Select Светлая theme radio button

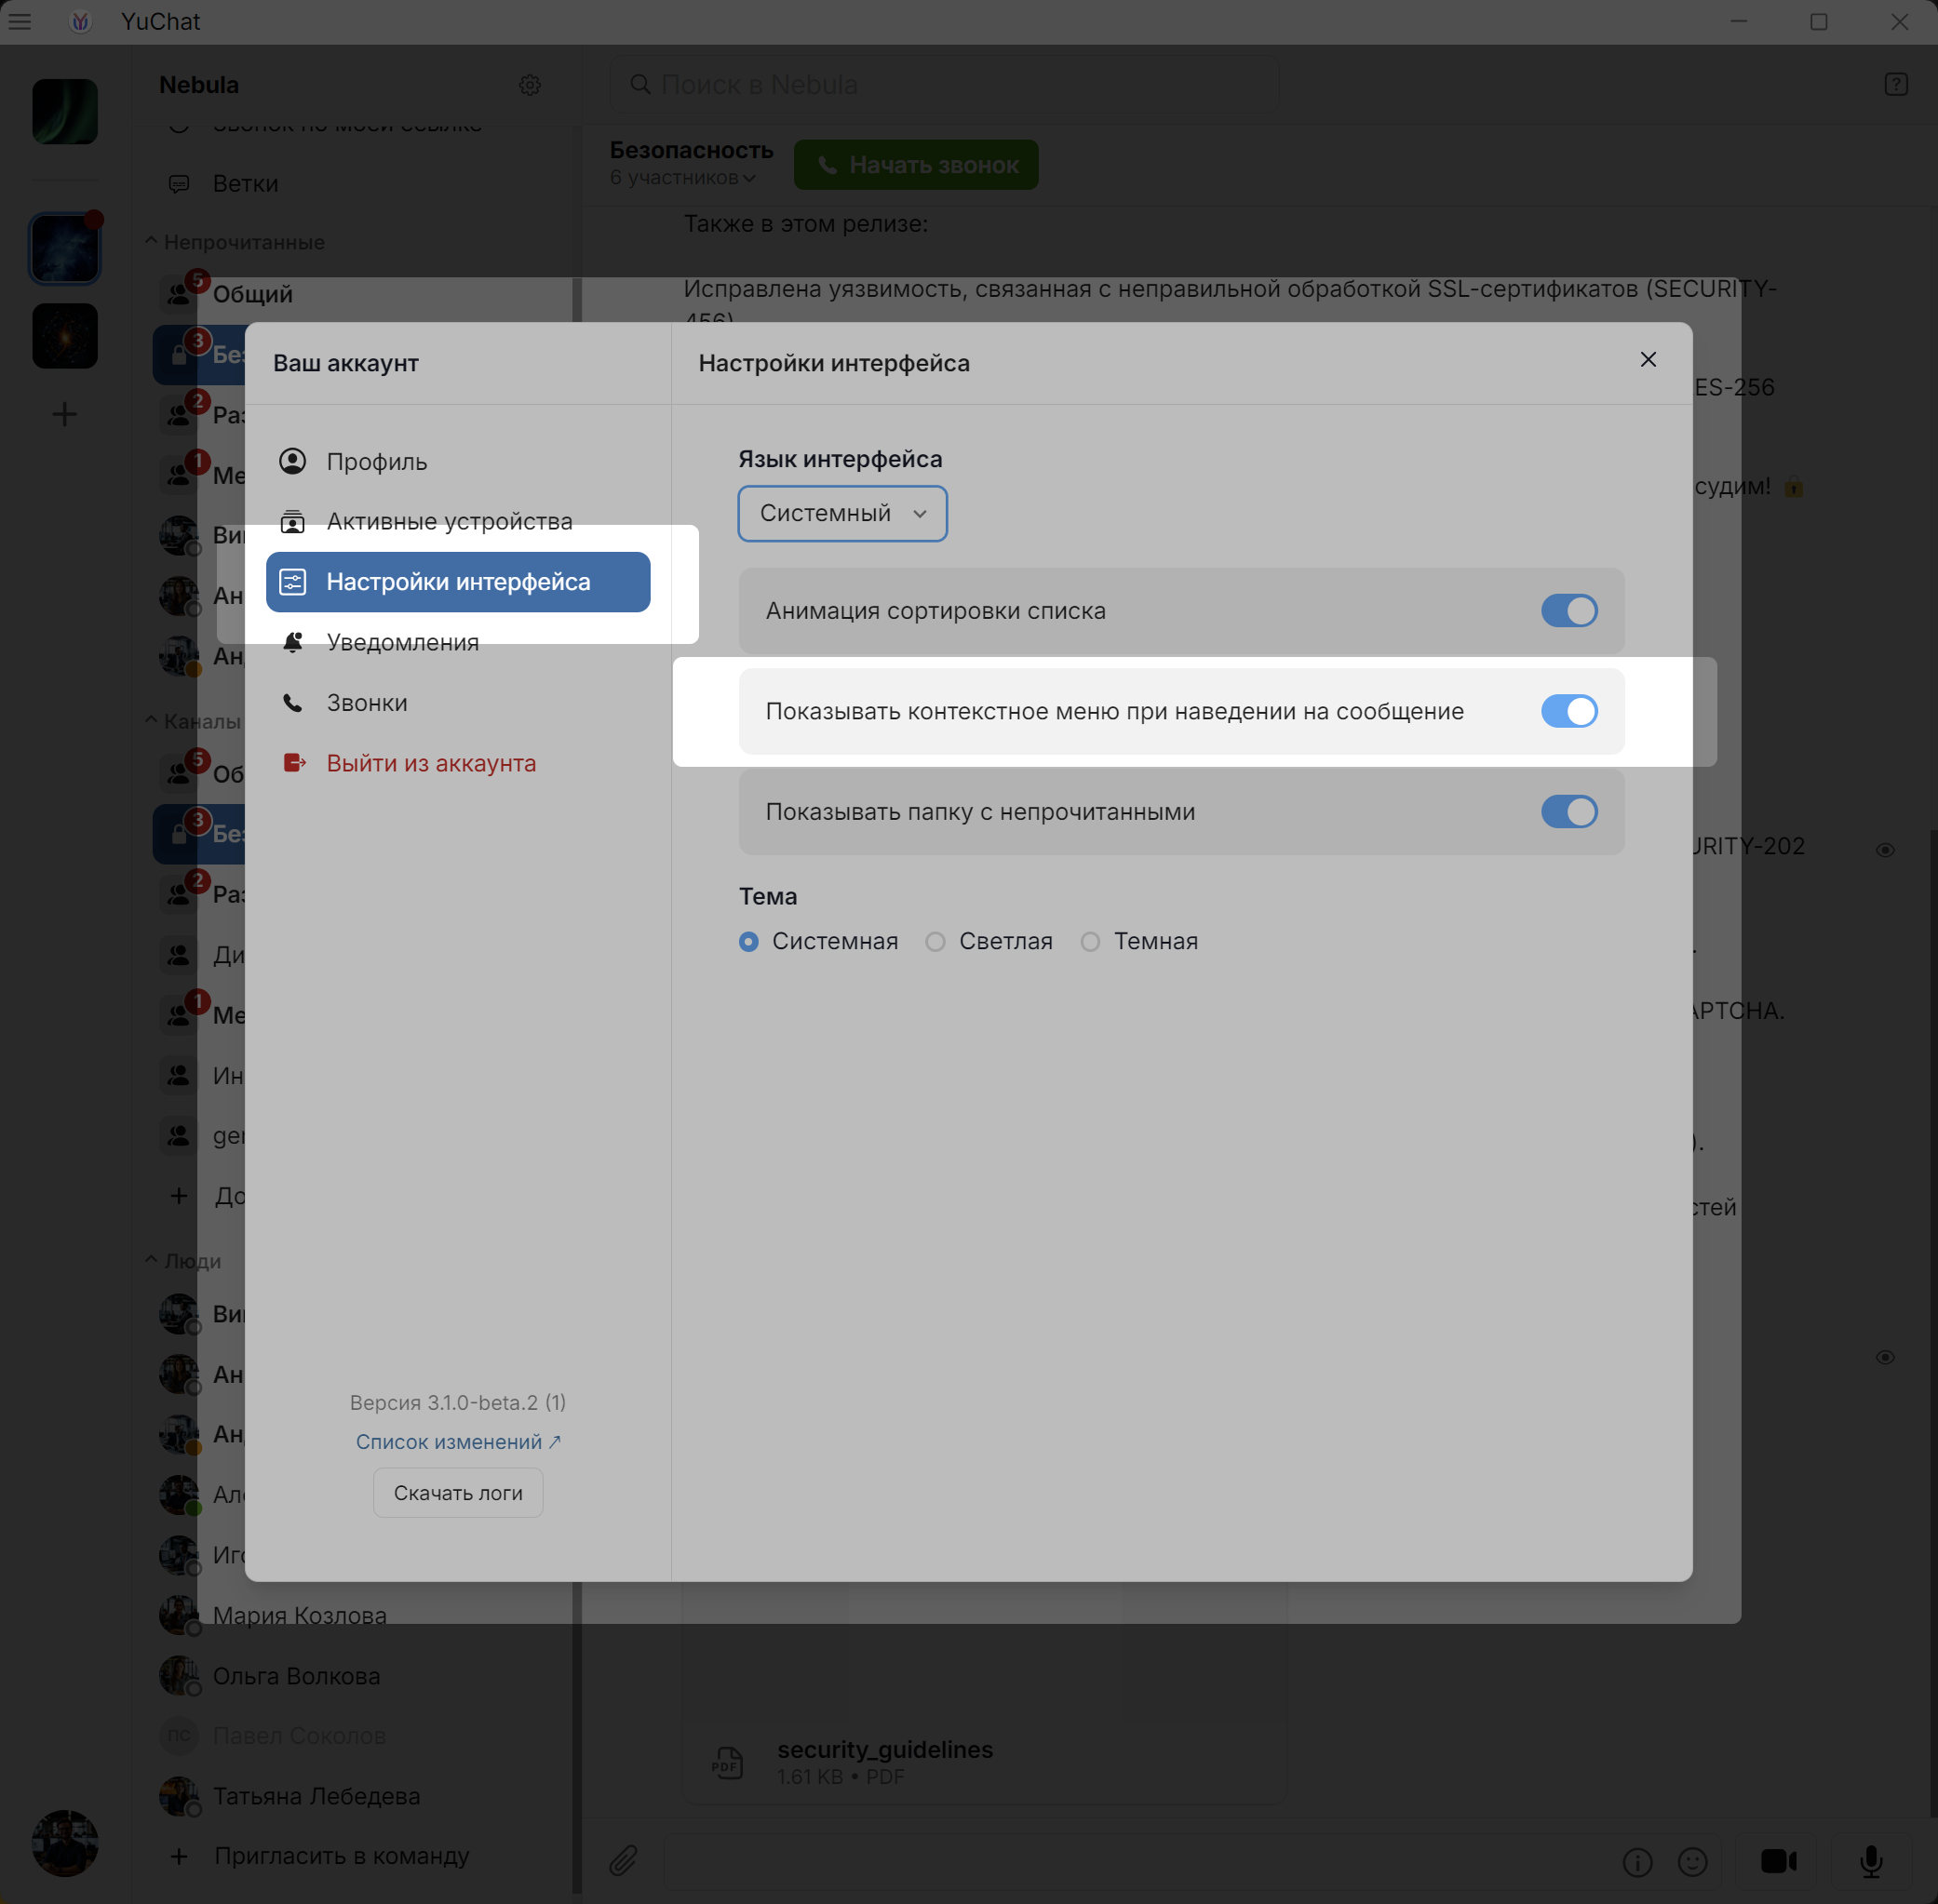(935, 941)
